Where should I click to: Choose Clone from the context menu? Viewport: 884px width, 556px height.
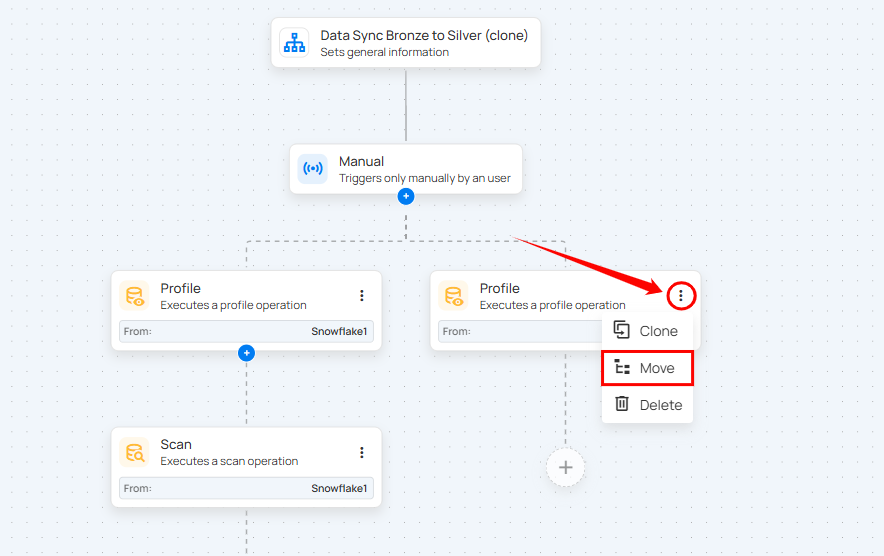(x=647, y=331)
